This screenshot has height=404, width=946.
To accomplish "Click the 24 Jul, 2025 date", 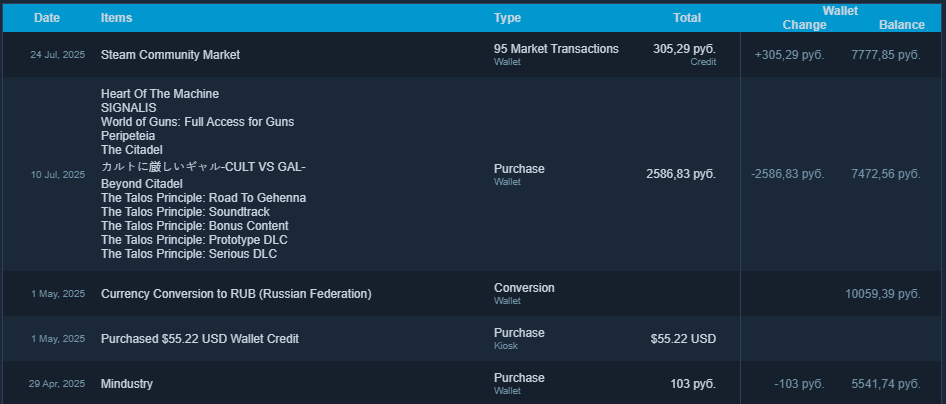I will [x=58, y=55].
